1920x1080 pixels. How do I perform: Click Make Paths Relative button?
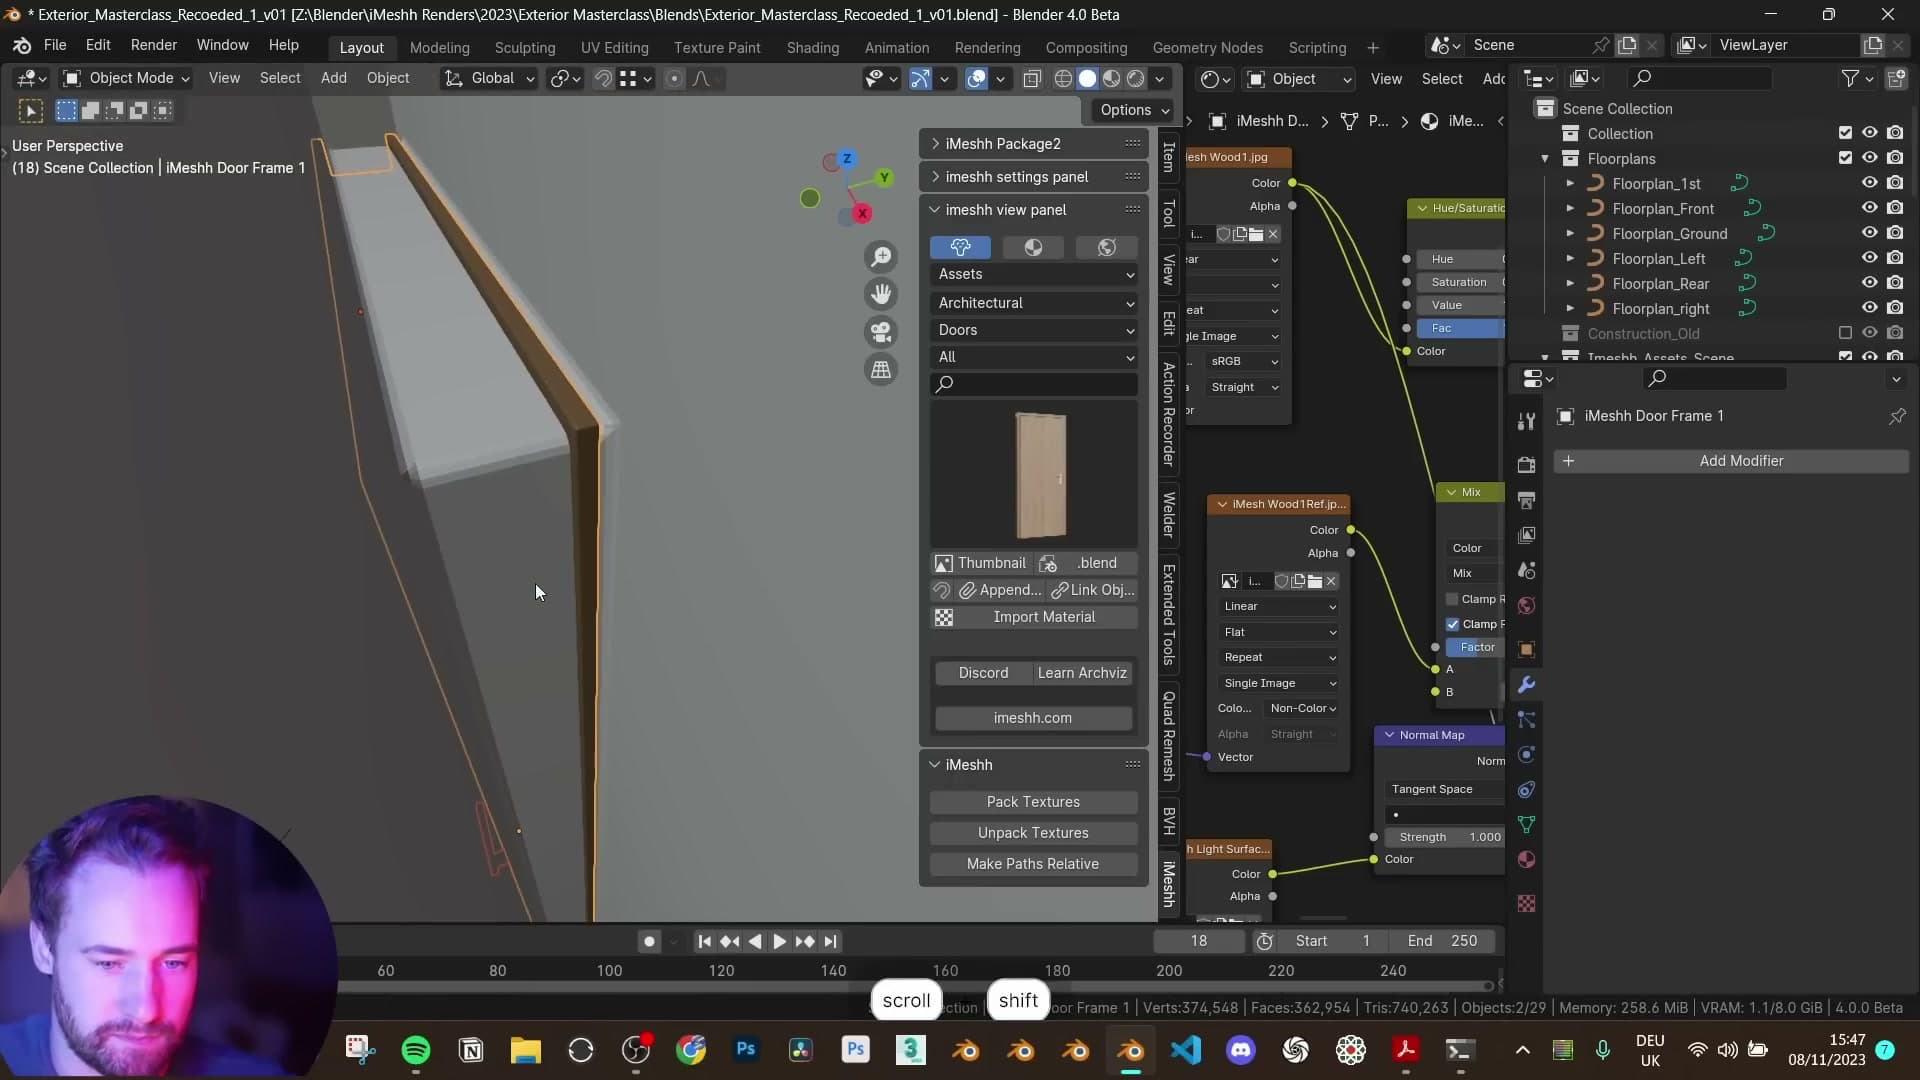pyautogui.click(x=1033, y=864)
